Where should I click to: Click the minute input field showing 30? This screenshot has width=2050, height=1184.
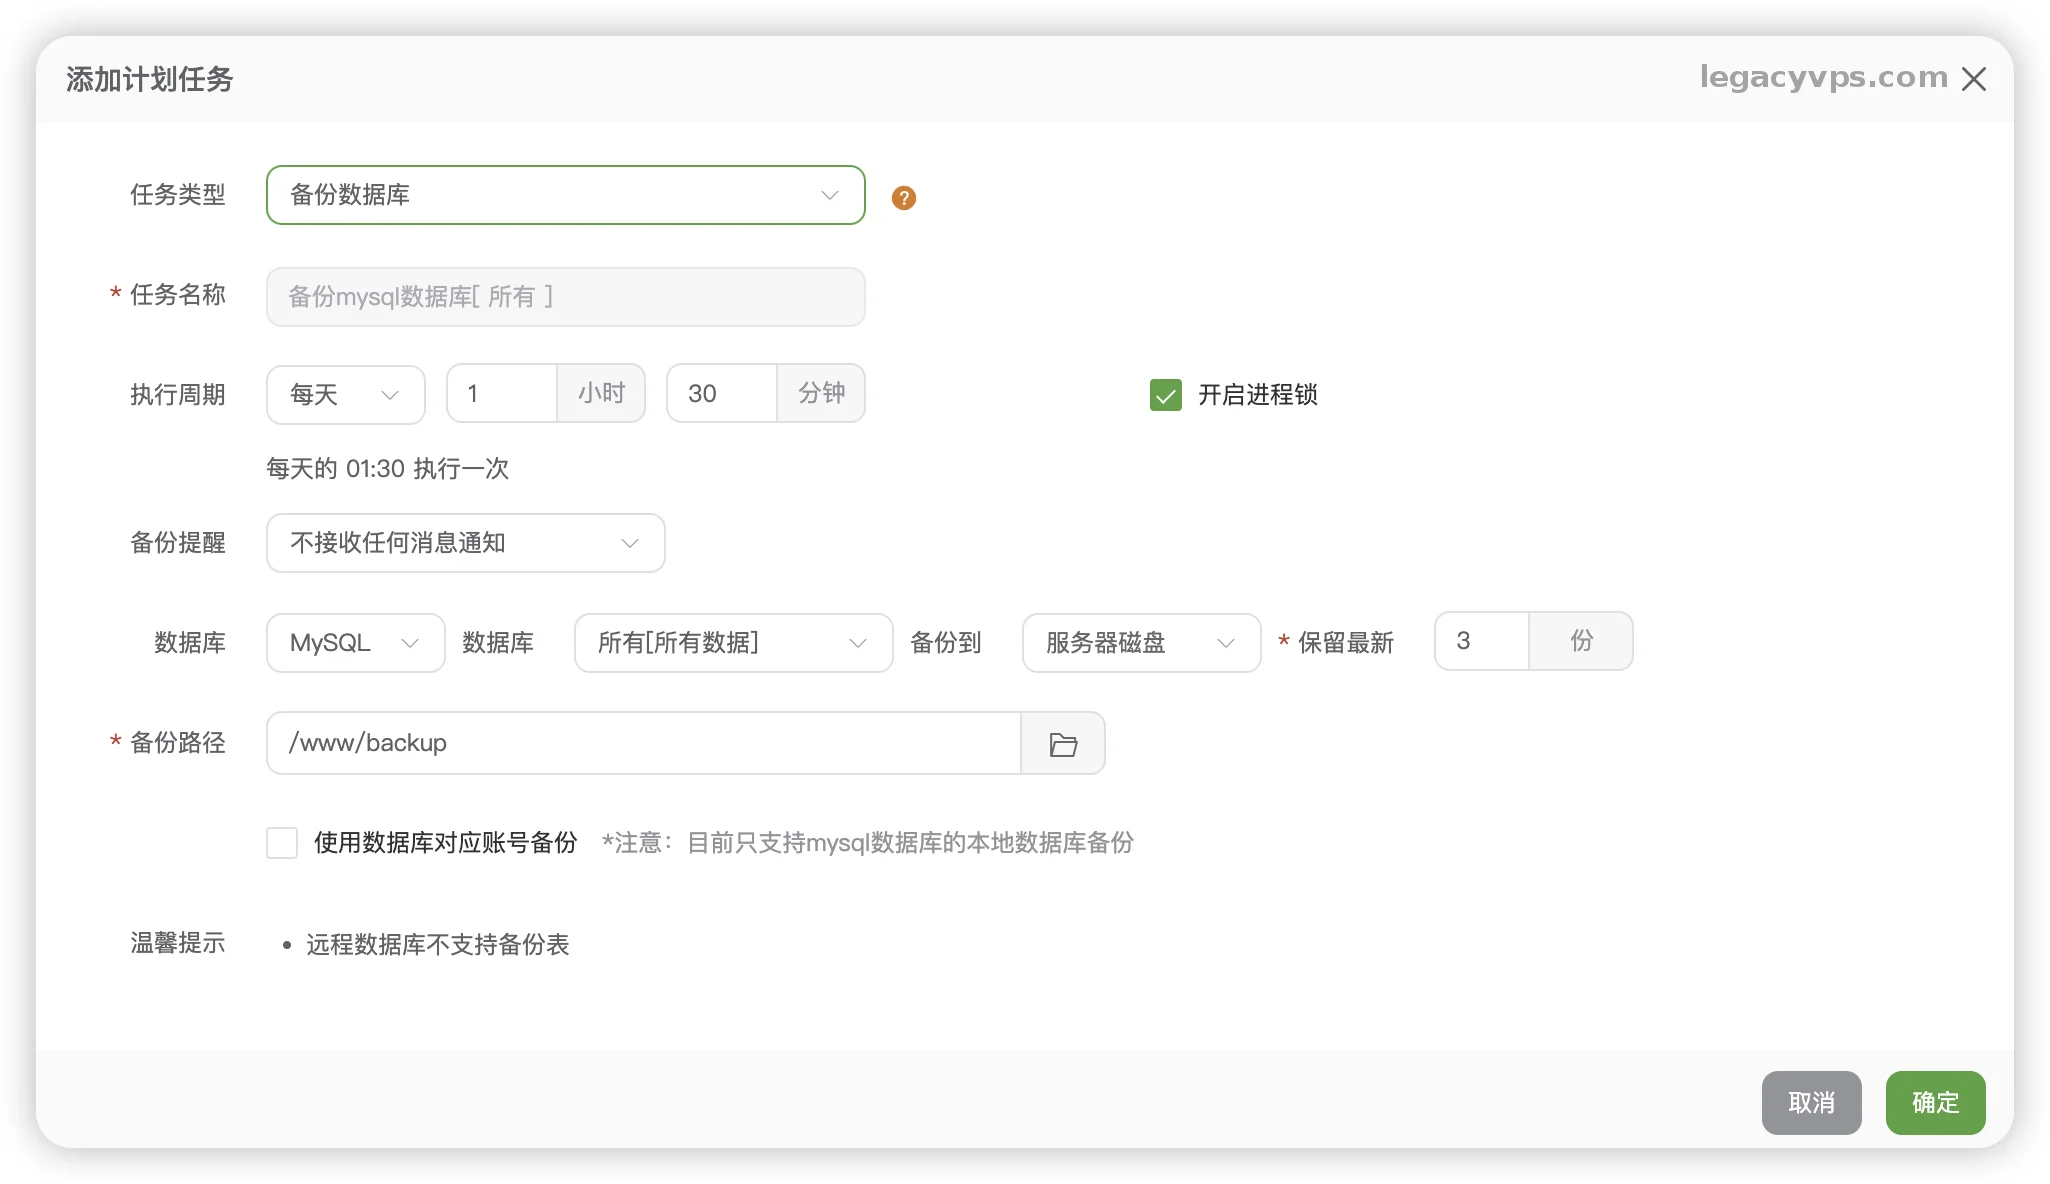click(721, 394)
